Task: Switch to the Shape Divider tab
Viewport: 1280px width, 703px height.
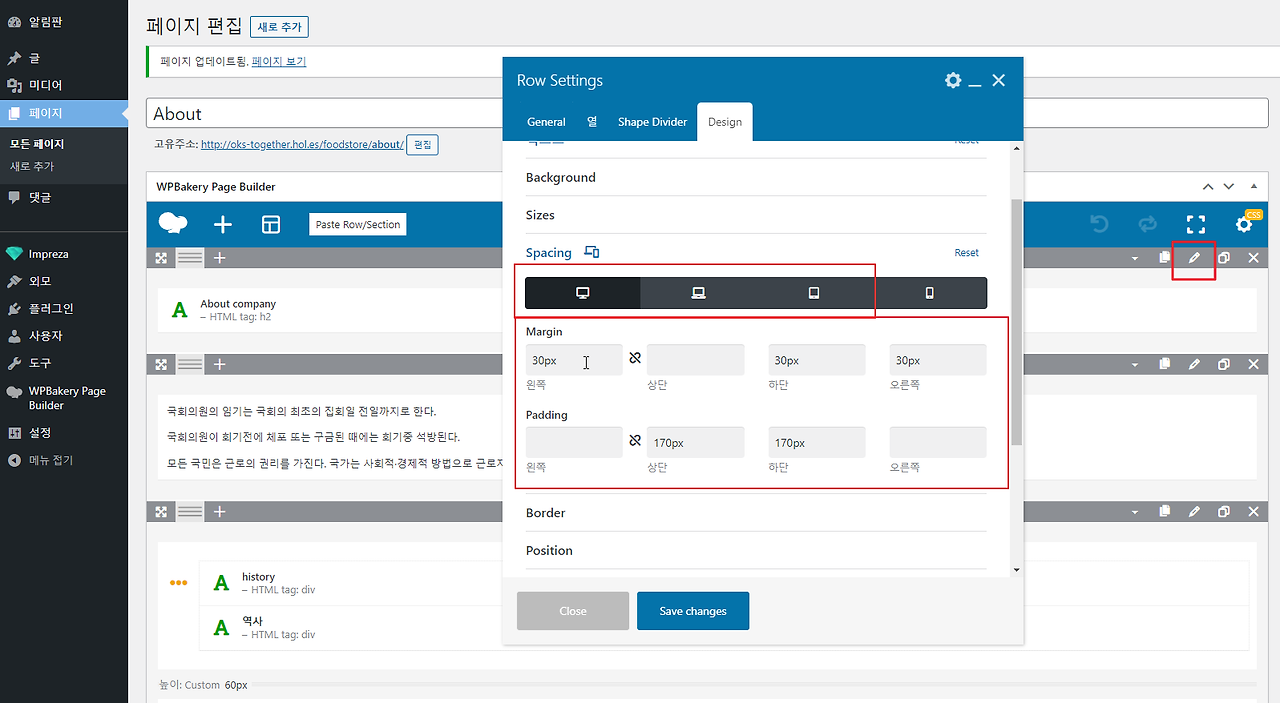Action: 652,122
